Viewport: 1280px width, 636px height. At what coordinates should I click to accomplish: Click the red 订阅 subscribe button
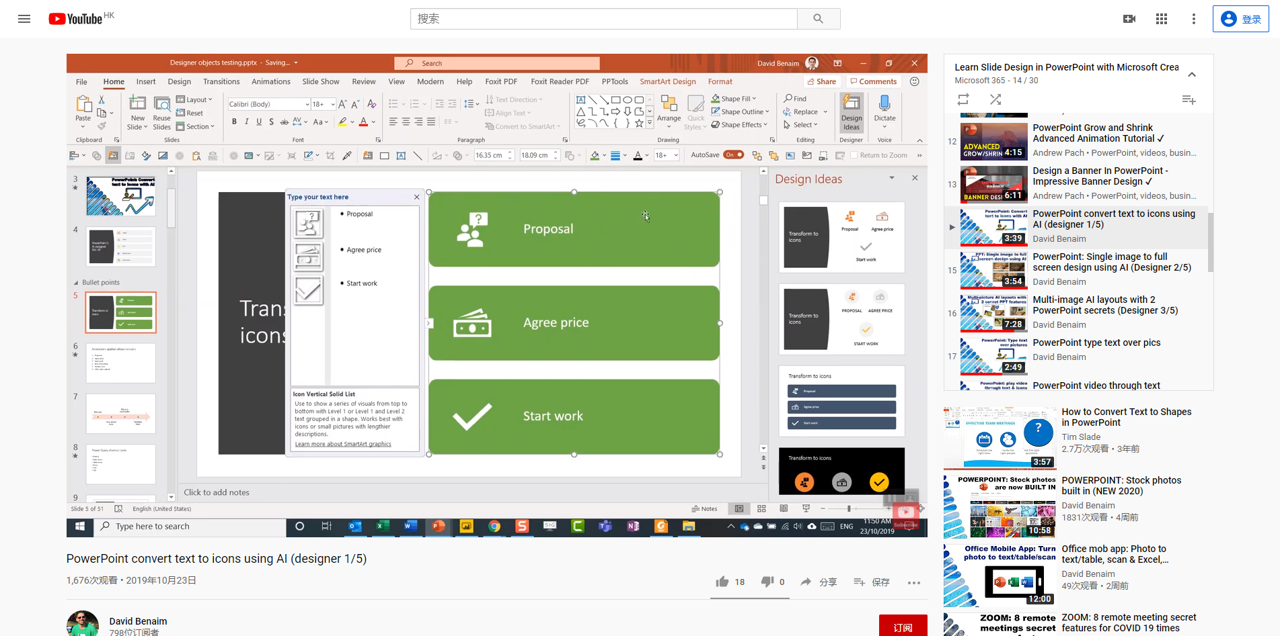click(902, 627)
